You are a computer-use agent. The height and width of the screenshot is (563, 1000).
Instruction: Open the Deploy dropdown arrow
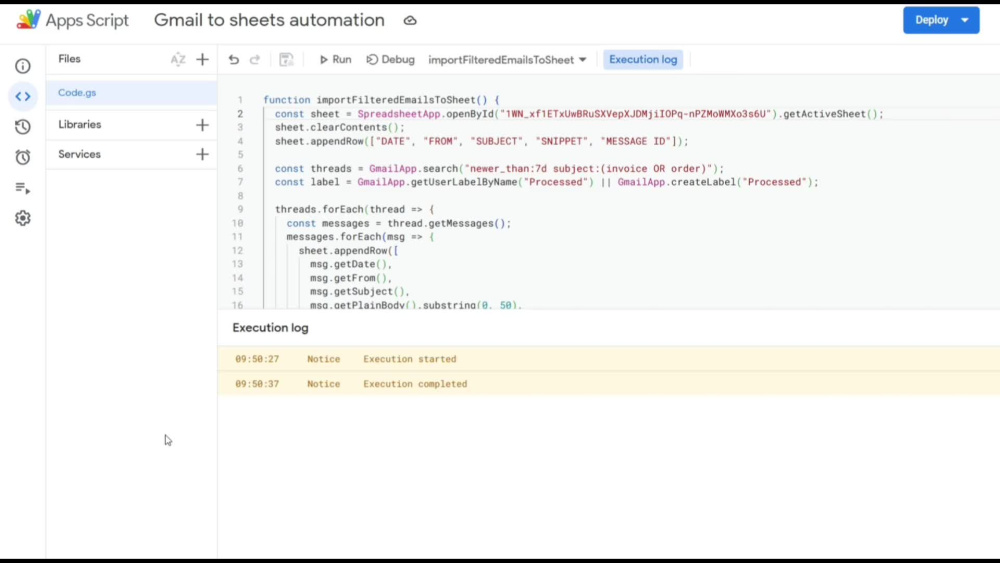pyautogui.click(x=966, y=20)
